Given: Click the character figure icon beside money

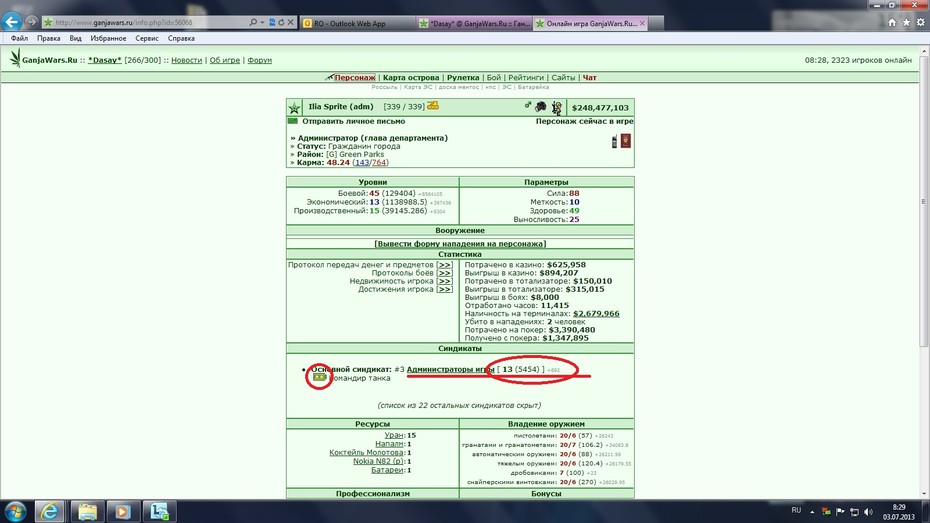Looking at the screenshot, I should [x=556, y=107].
